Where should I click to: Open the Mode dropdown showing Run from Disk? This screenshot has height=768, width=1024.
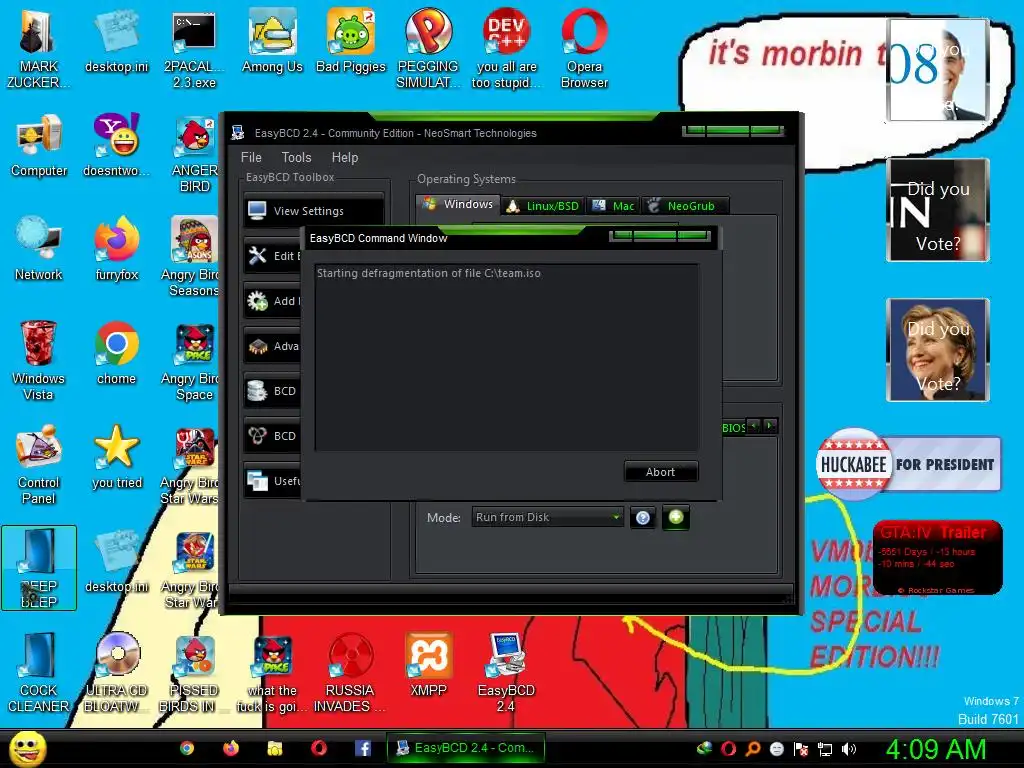(x=547, y=517)
